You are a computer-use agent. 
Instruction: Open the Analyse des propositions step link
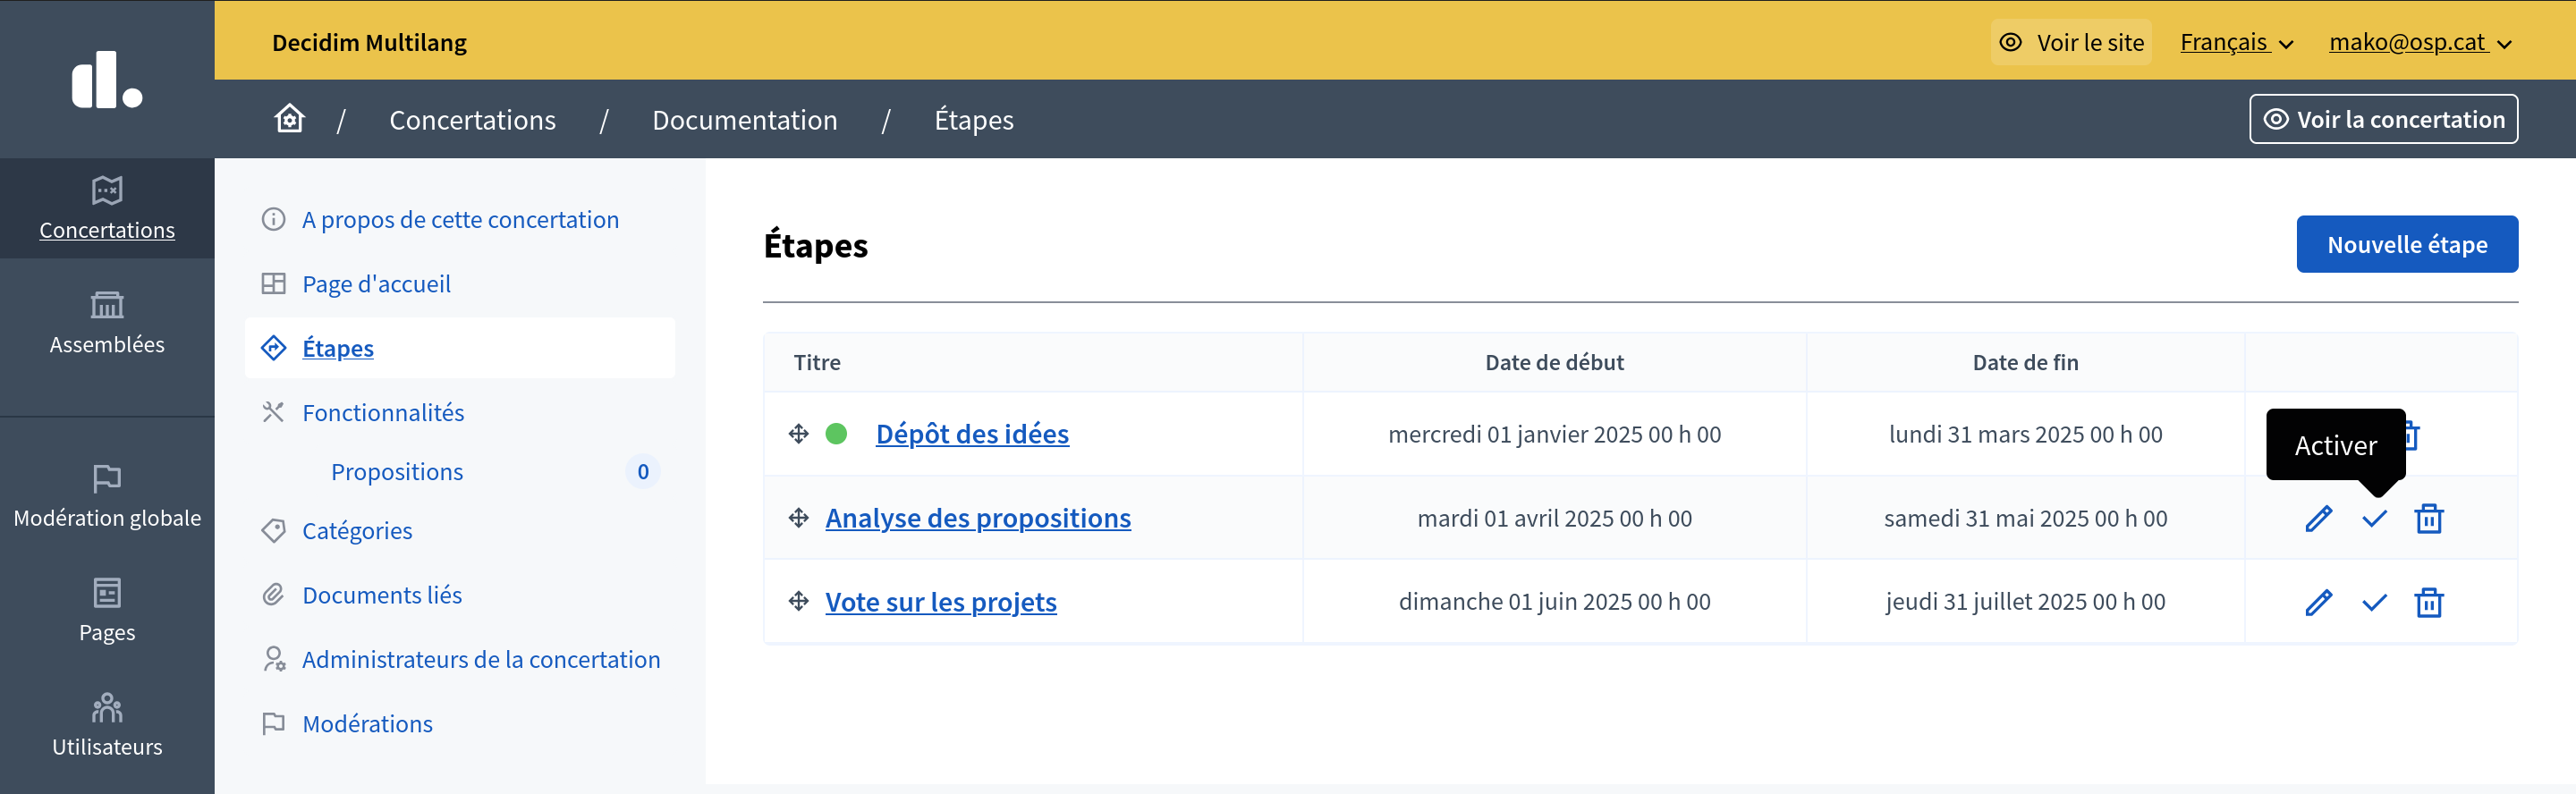978,518
